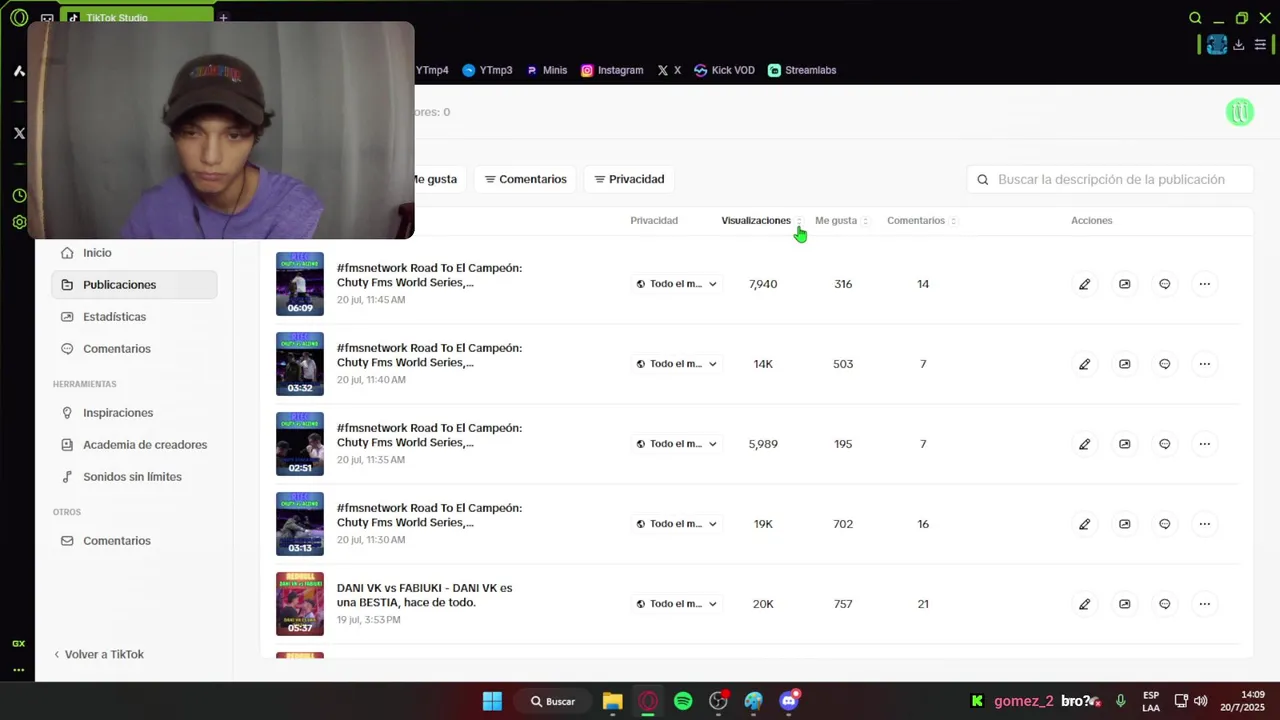This screenshot has width=1280, height=720.
Task: Expand the privacy dropdown for the 7,940-view post
Action: point(677,284)
